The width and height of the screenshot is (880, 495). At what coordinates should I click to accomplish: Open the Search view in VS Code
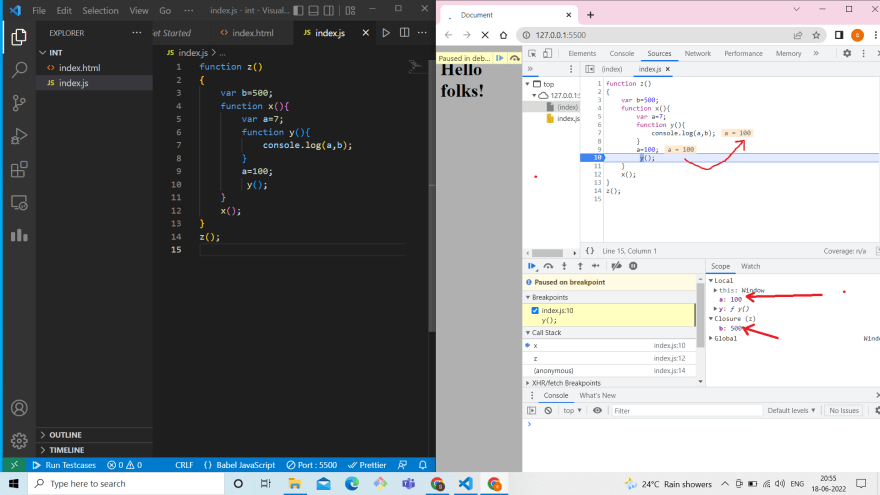pos(19,70)
